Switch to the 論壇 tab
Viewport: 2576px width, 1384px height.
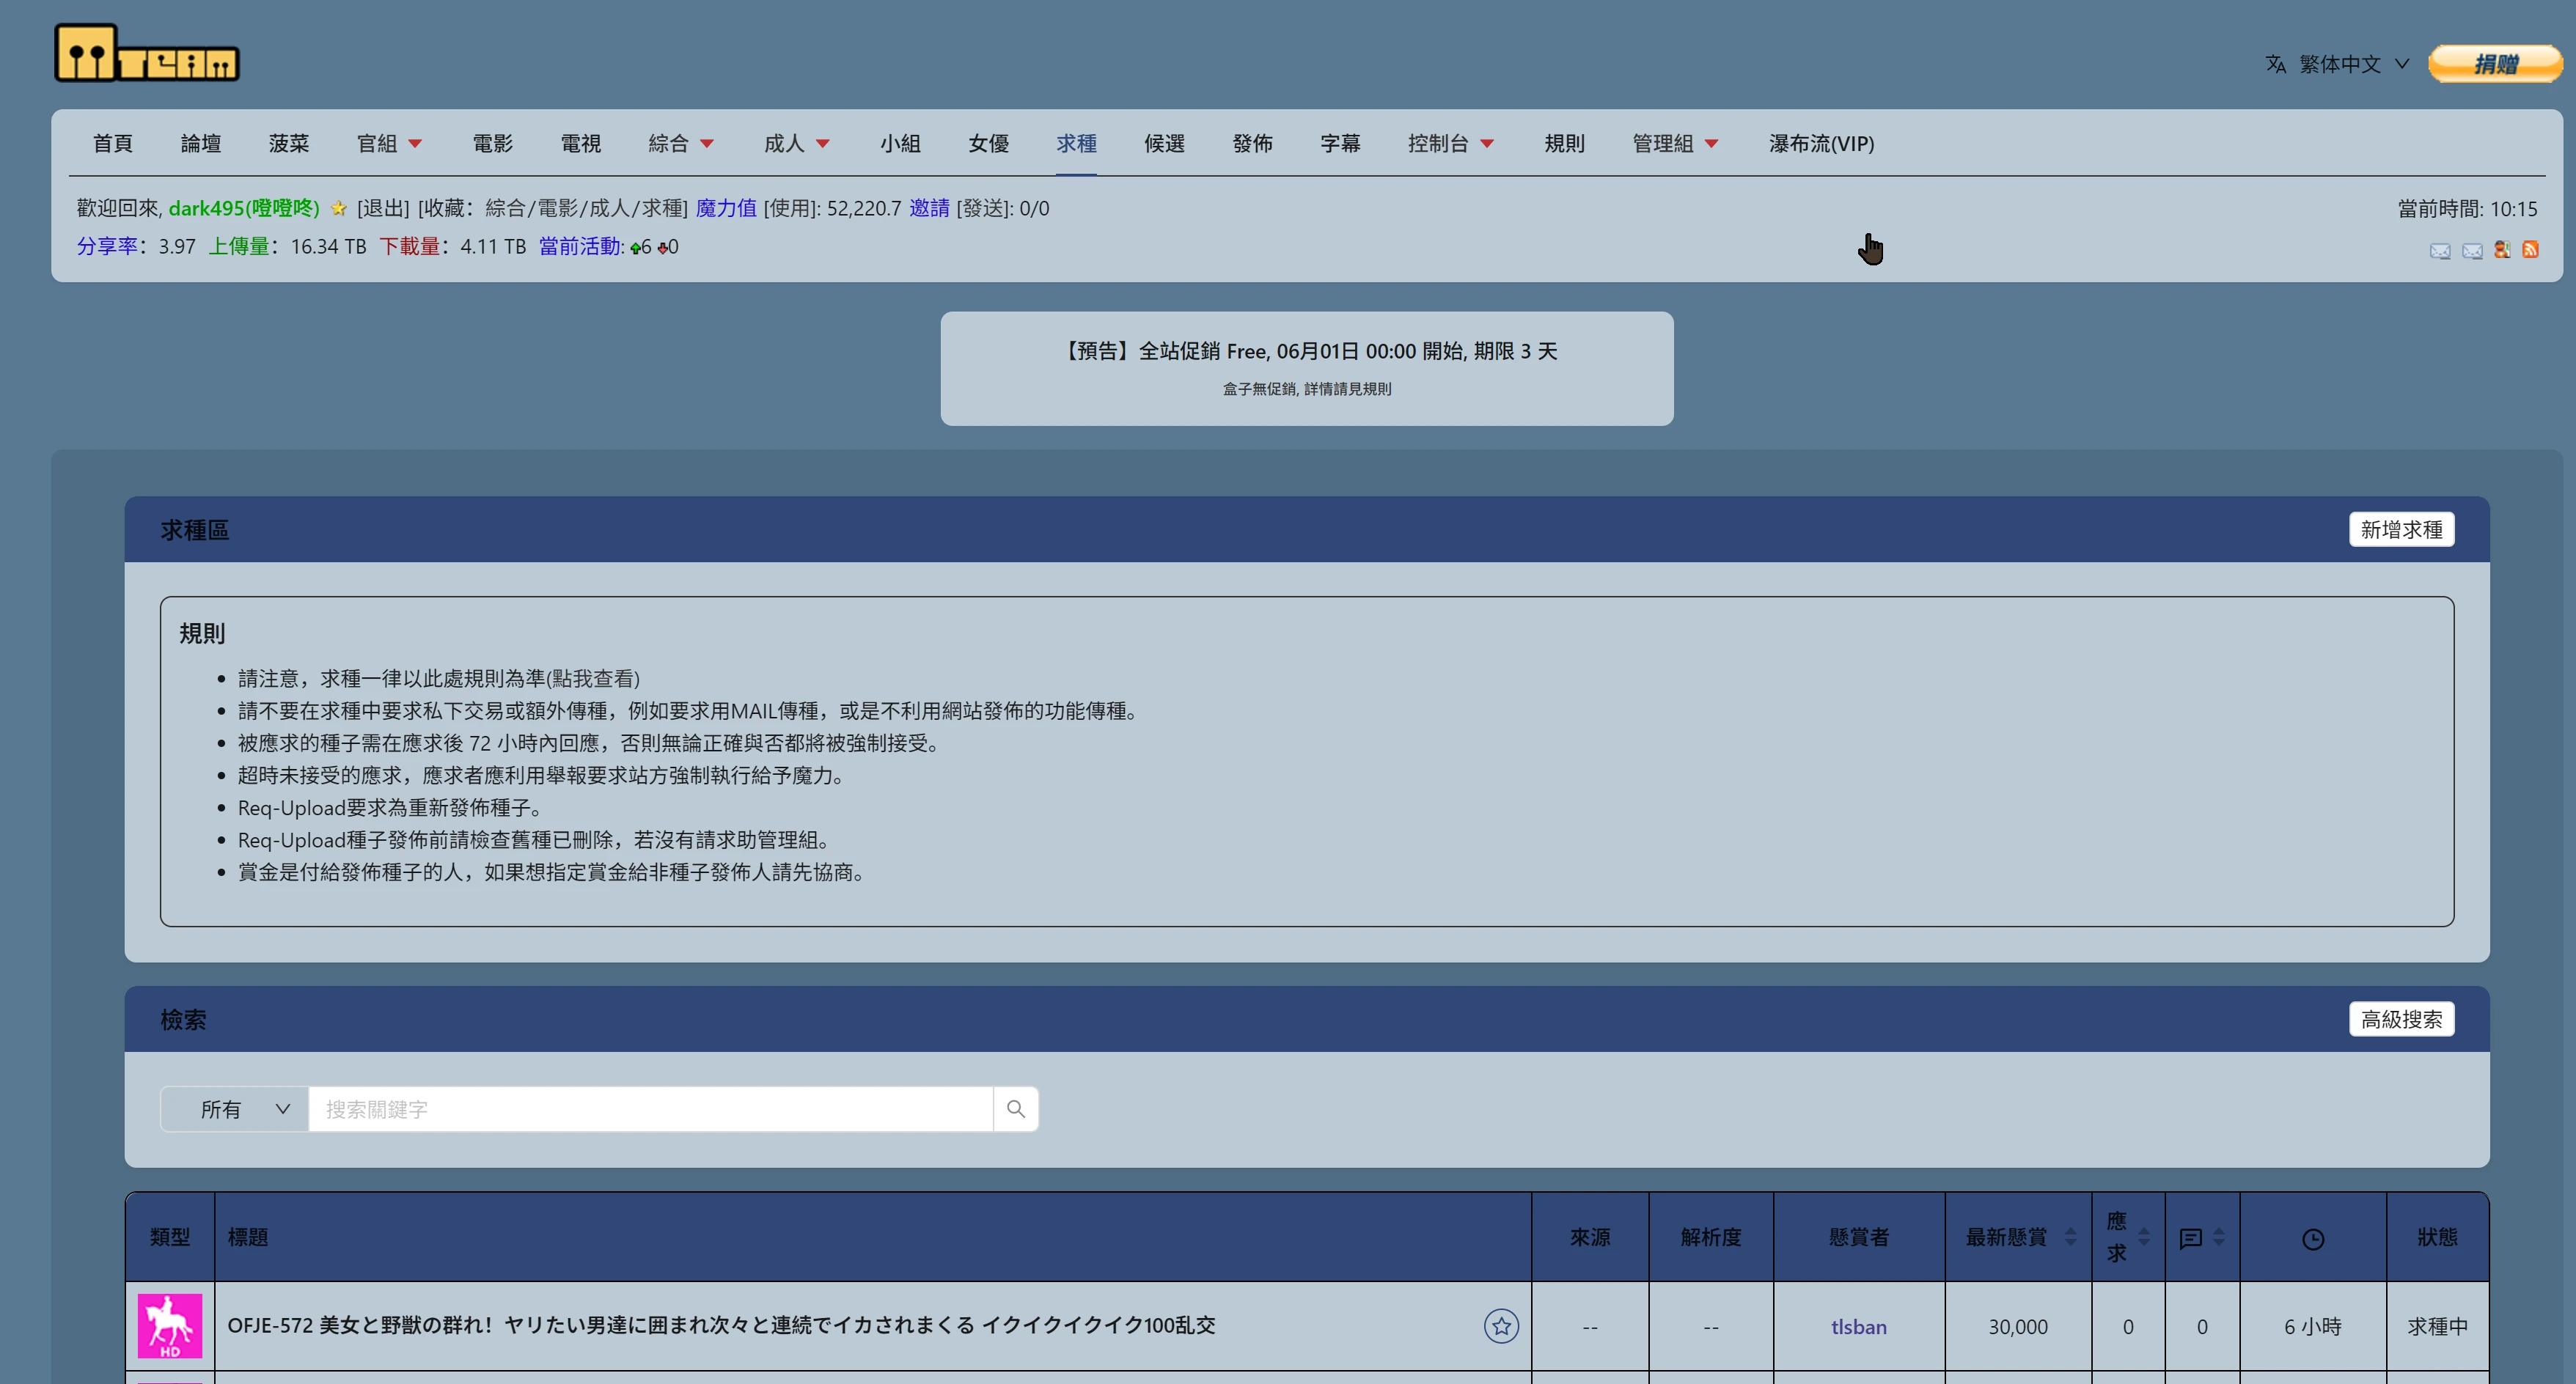click(x=200, y=143)
